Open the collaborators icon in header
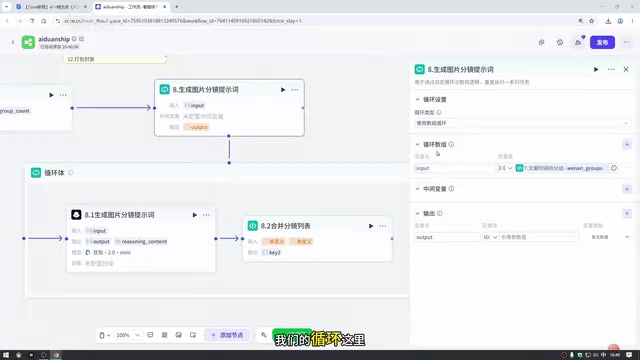 point(578,42)
